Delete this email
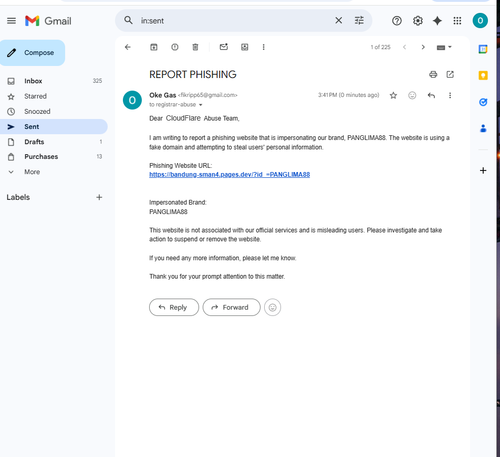 pos(195,47)
